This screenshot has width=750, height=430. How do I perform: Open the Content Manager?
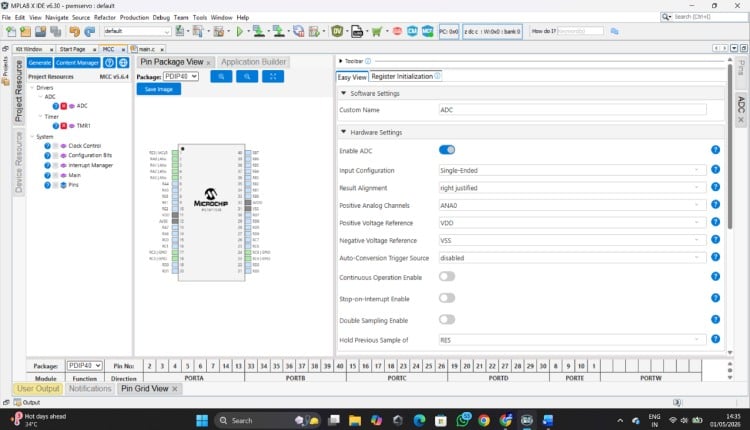click(77, 63)
